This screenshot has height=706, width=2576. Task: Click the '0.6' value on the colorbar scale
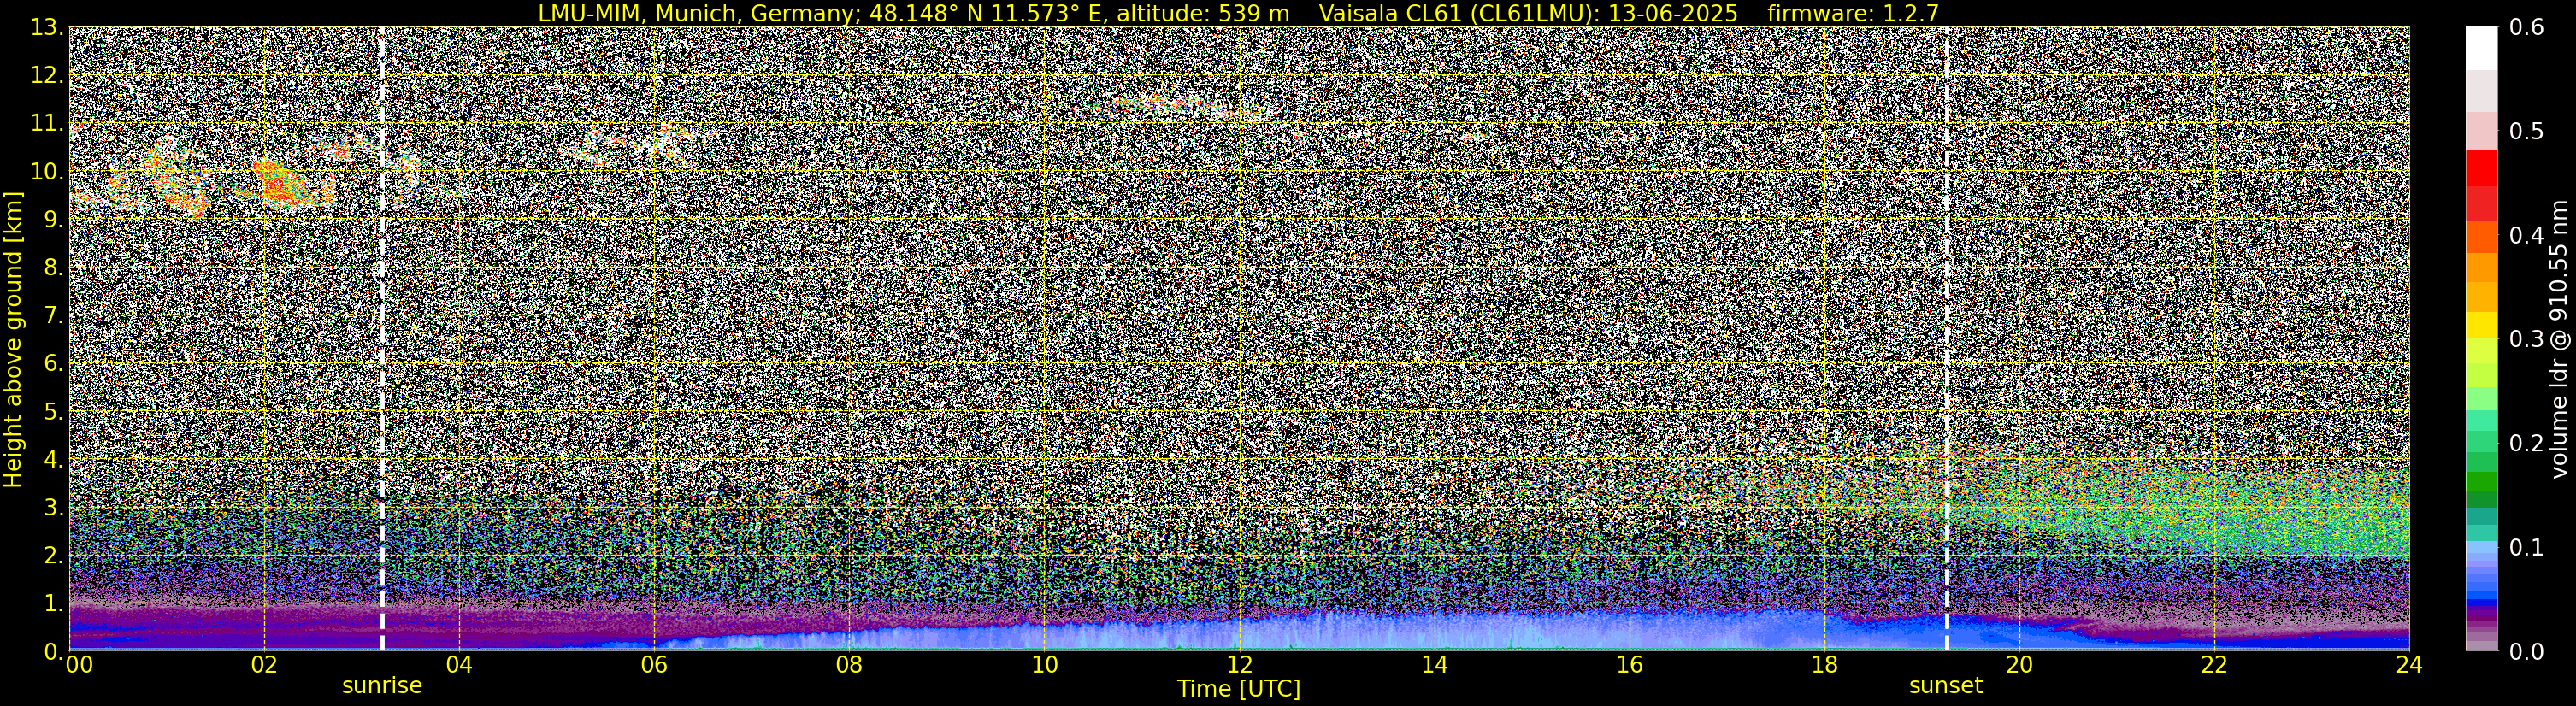2527,28
